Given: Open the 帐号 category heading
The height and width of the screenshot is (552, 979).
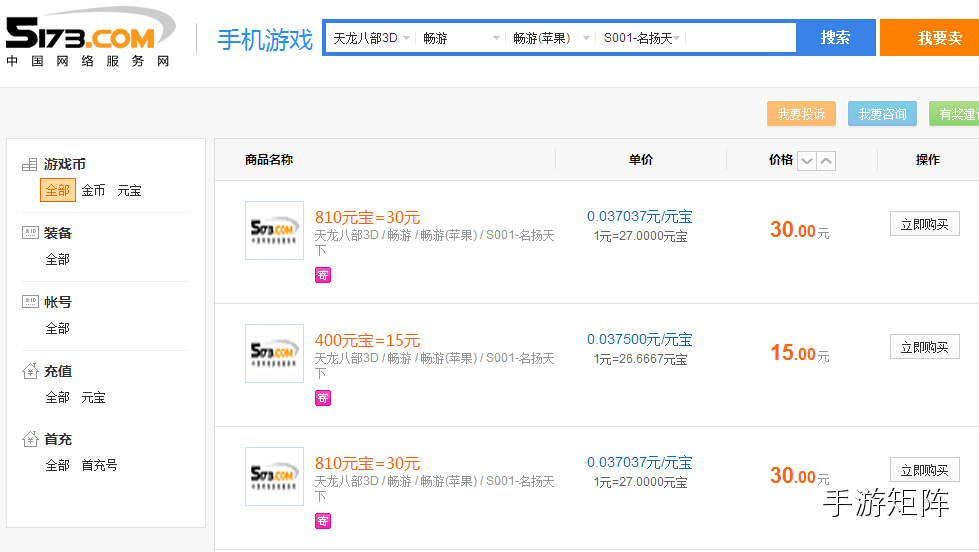Looking at the screenshot, I should [x=58, y=302].
